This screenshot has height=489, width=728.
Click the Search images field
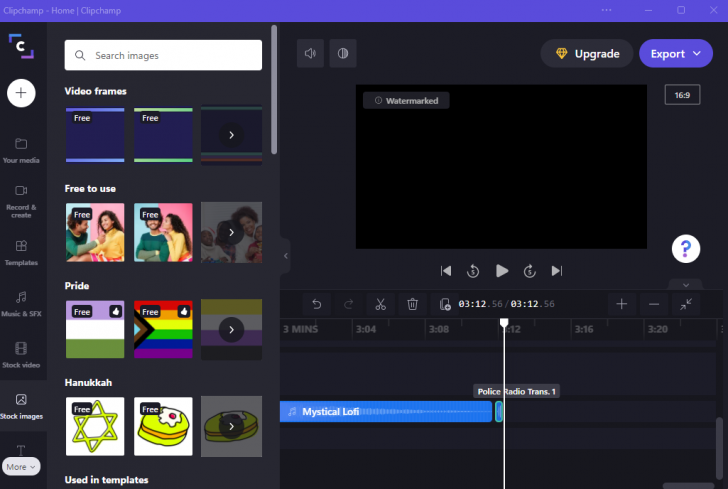(163, 56)
